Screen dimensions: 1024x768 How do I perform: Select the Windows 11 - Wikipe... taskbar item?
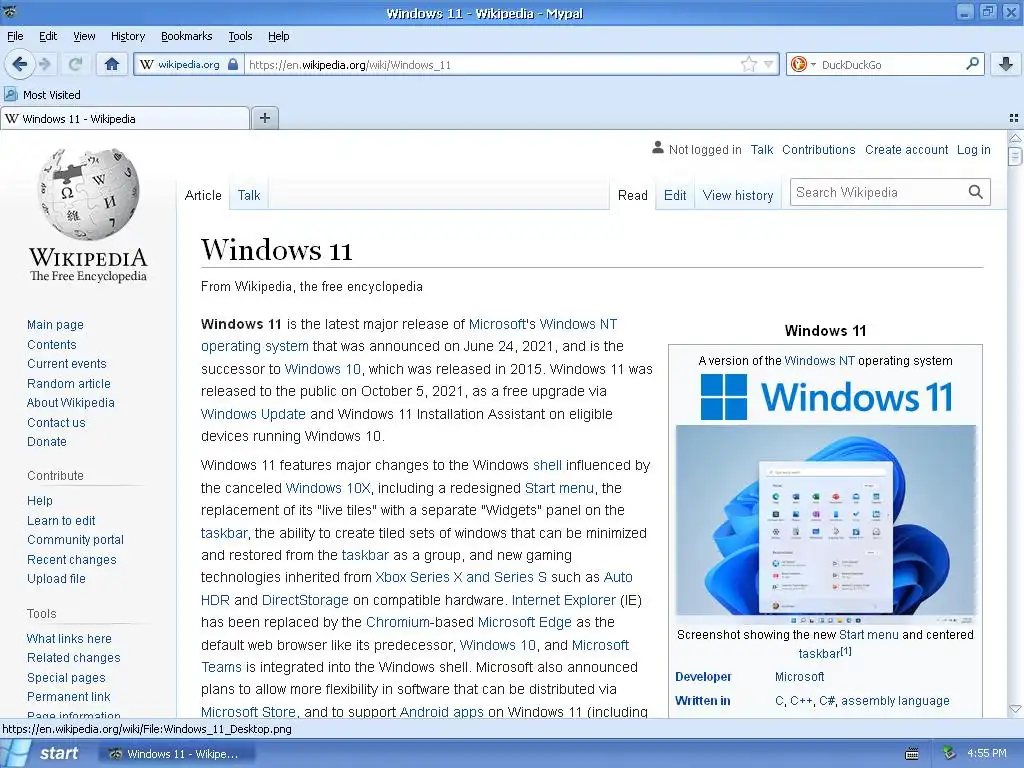[x=175, y=754]
